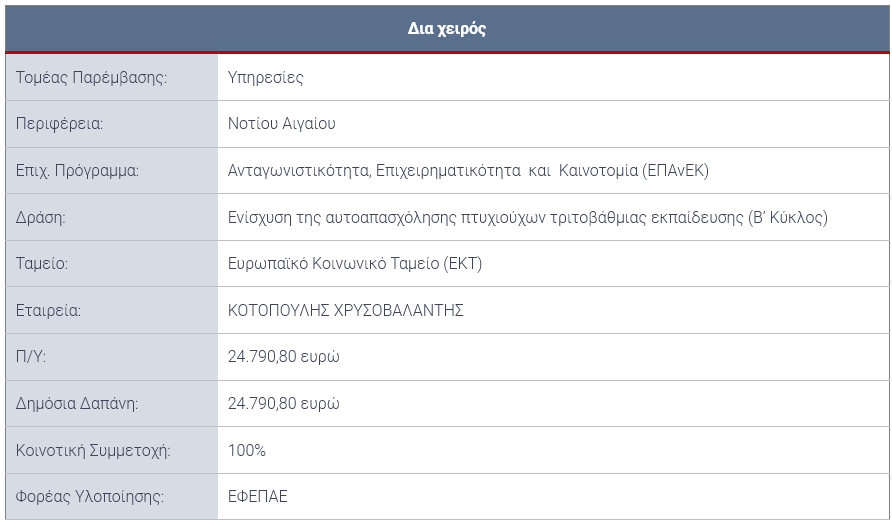Click the 'Νοτίου Αιγαίου' value

[x=282, y=123]
